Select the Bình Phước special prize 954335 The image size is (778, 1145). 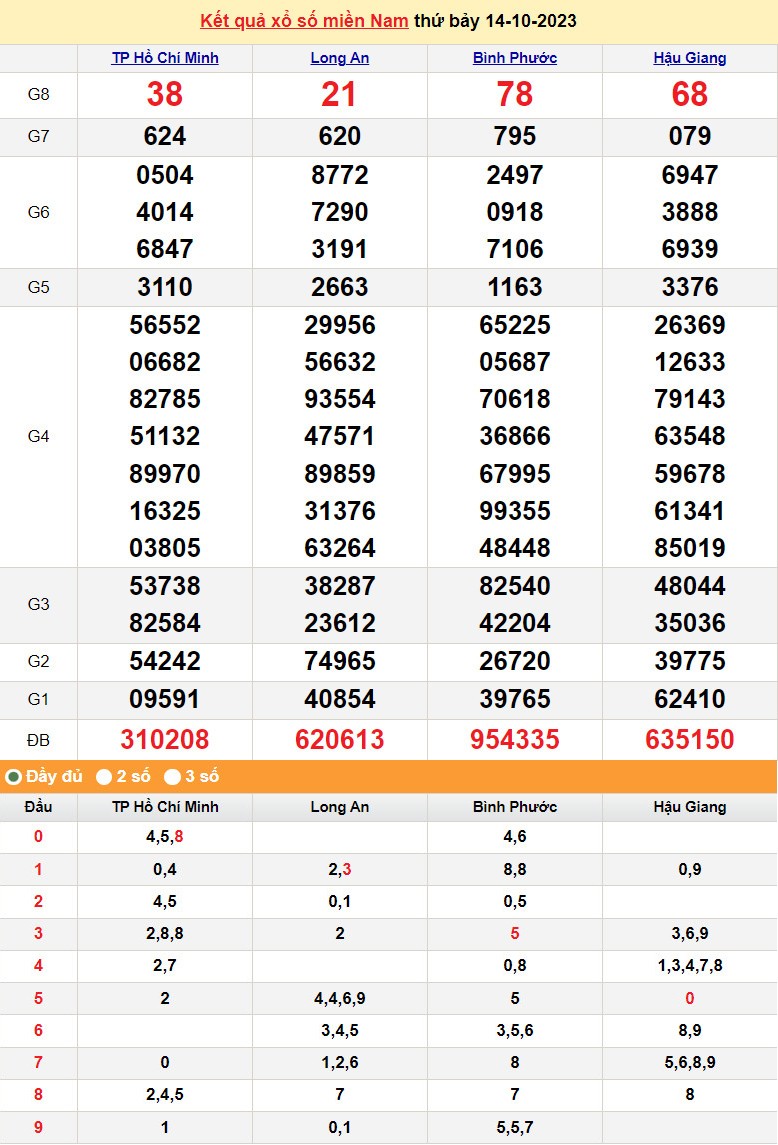(515, 740)
